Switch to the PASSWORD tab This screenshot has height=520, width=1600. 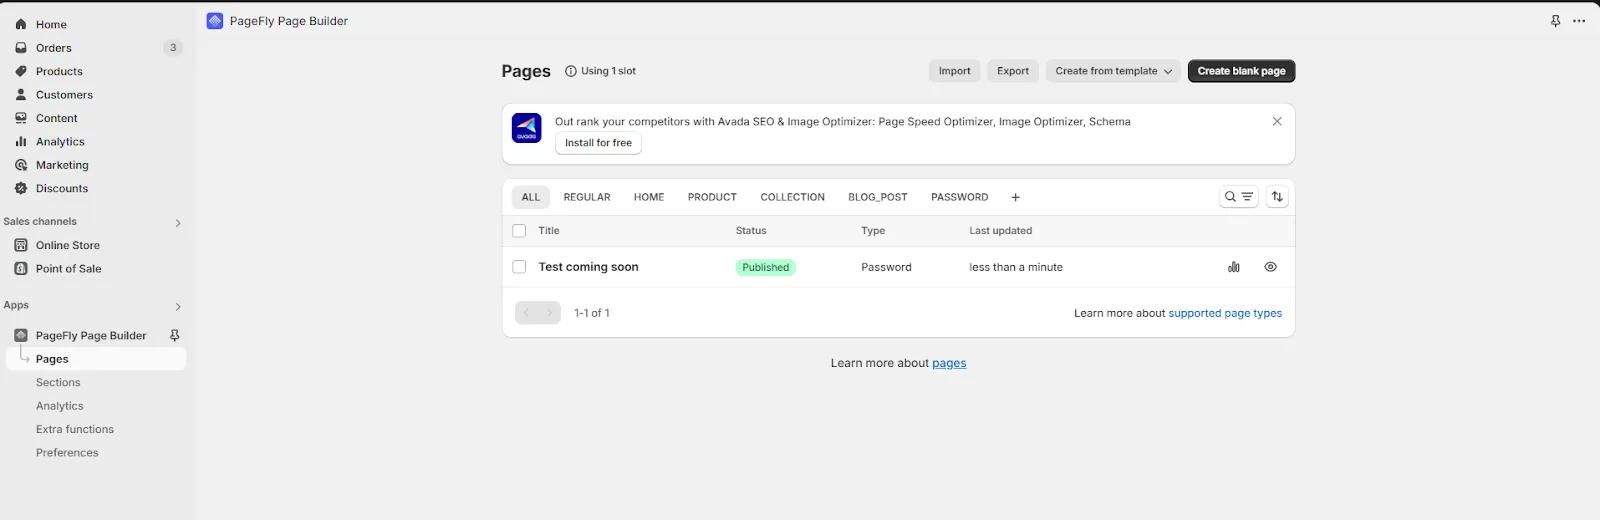point(960,197)
